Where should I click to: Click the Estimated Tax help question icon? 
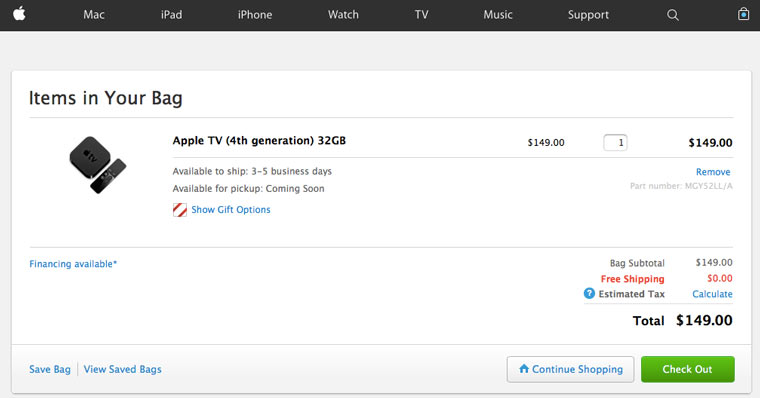[x=589, y=293]
